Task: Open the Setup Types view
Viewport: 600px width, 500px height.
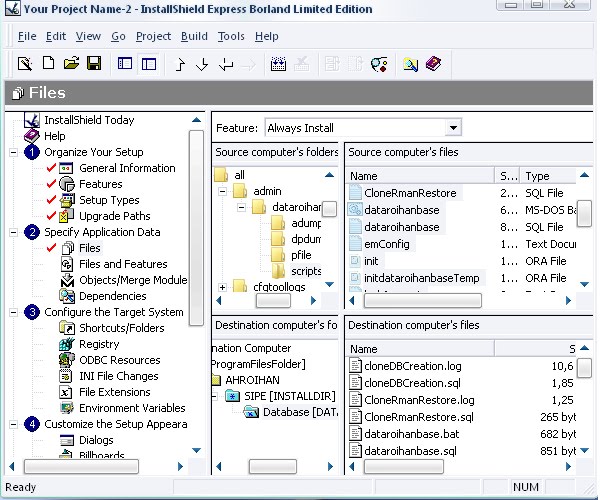Action: click(109, 200)
